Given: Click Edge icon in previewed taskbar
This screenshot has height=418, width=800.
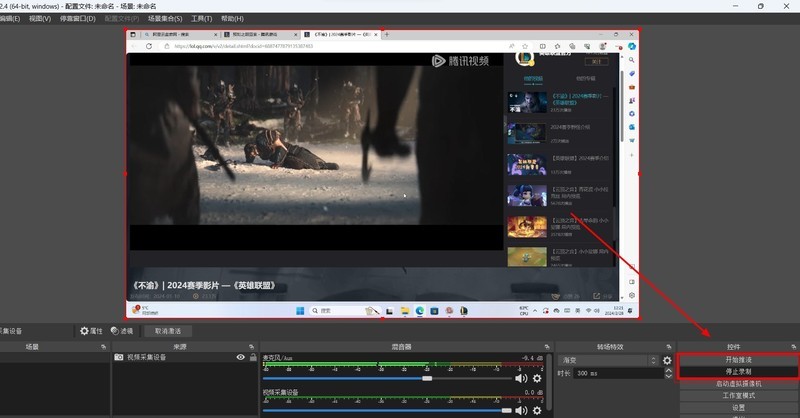Looking at the screenshot, I should coord(419,310).
